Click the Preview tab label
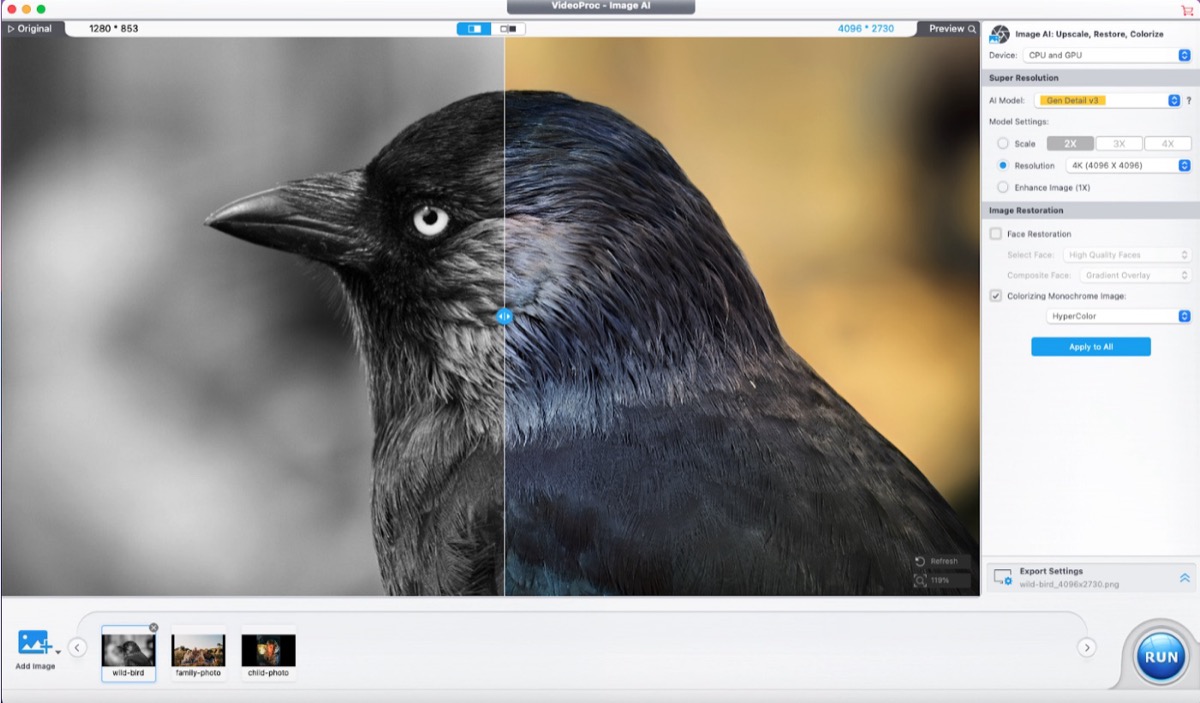The image size is (1200, 703). tap(946, 29)
